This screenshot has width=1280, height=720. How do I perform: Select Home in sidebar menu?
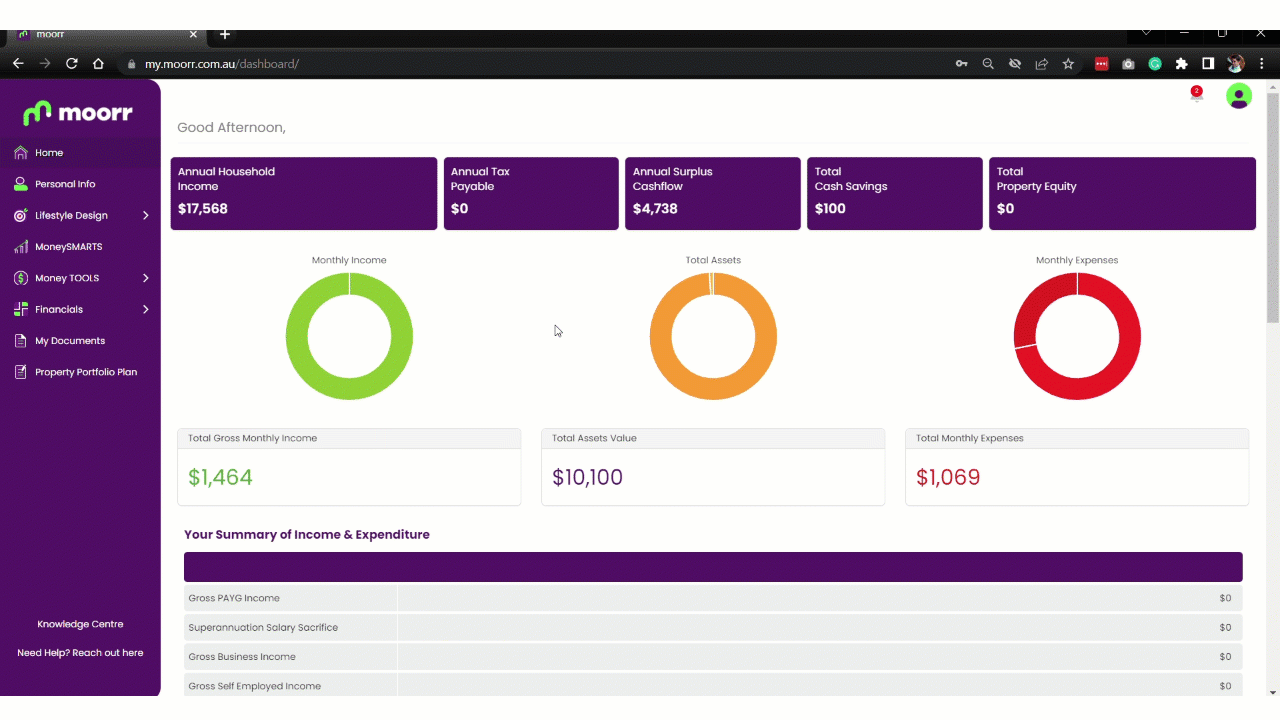pos(80,153)
